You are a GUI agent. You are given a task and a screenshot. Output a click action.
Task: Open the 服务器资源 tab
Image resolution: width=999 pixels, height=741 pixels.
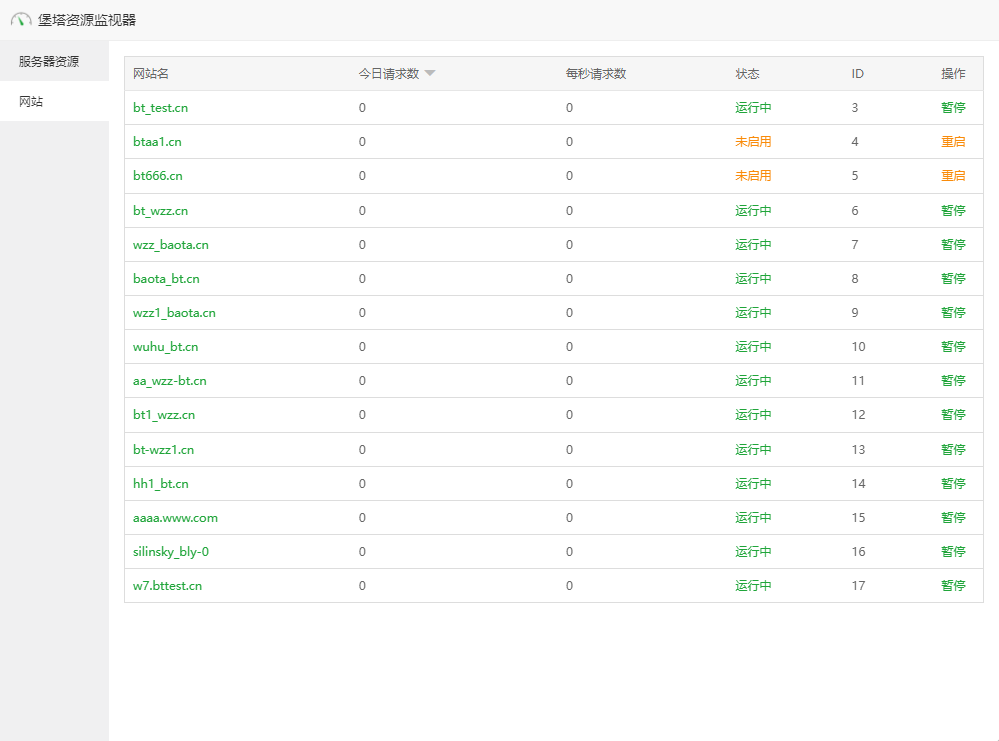pyautogui.click(x=48, y=61)
